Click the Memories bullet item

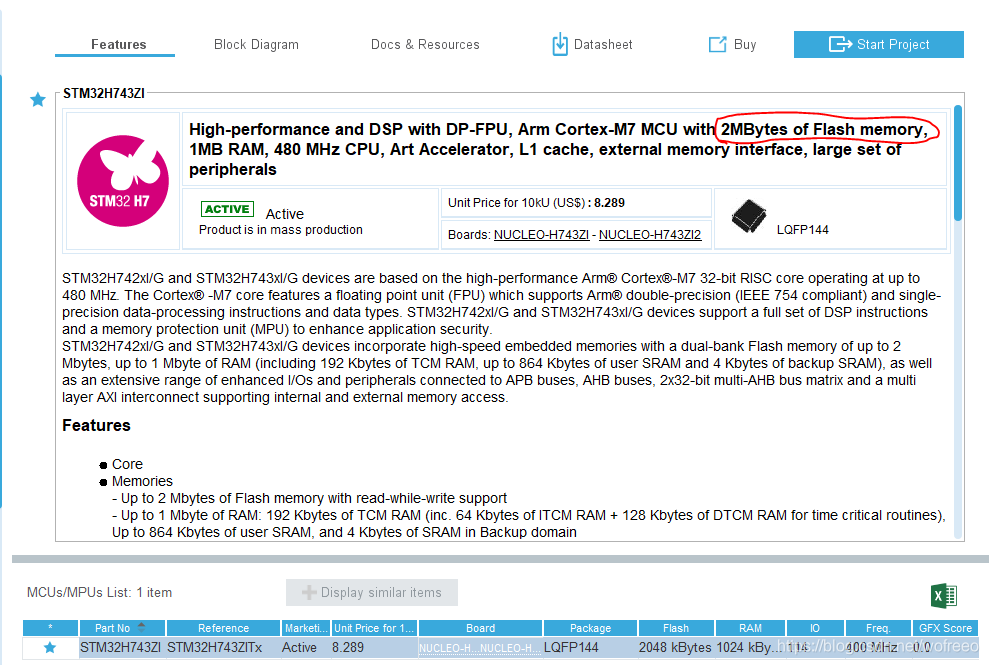click(x=142, y=481)
